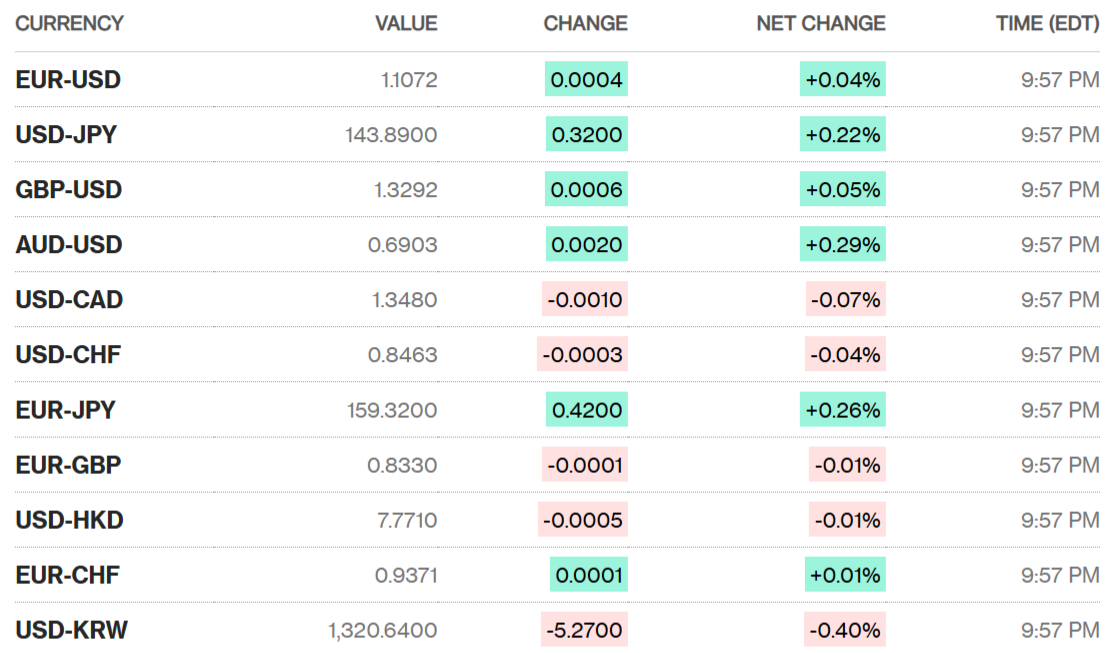The width and height of the screenshot is (1116, 653).
Task: Open the USD-HKD currency pair
Action: tap(69, 520)
